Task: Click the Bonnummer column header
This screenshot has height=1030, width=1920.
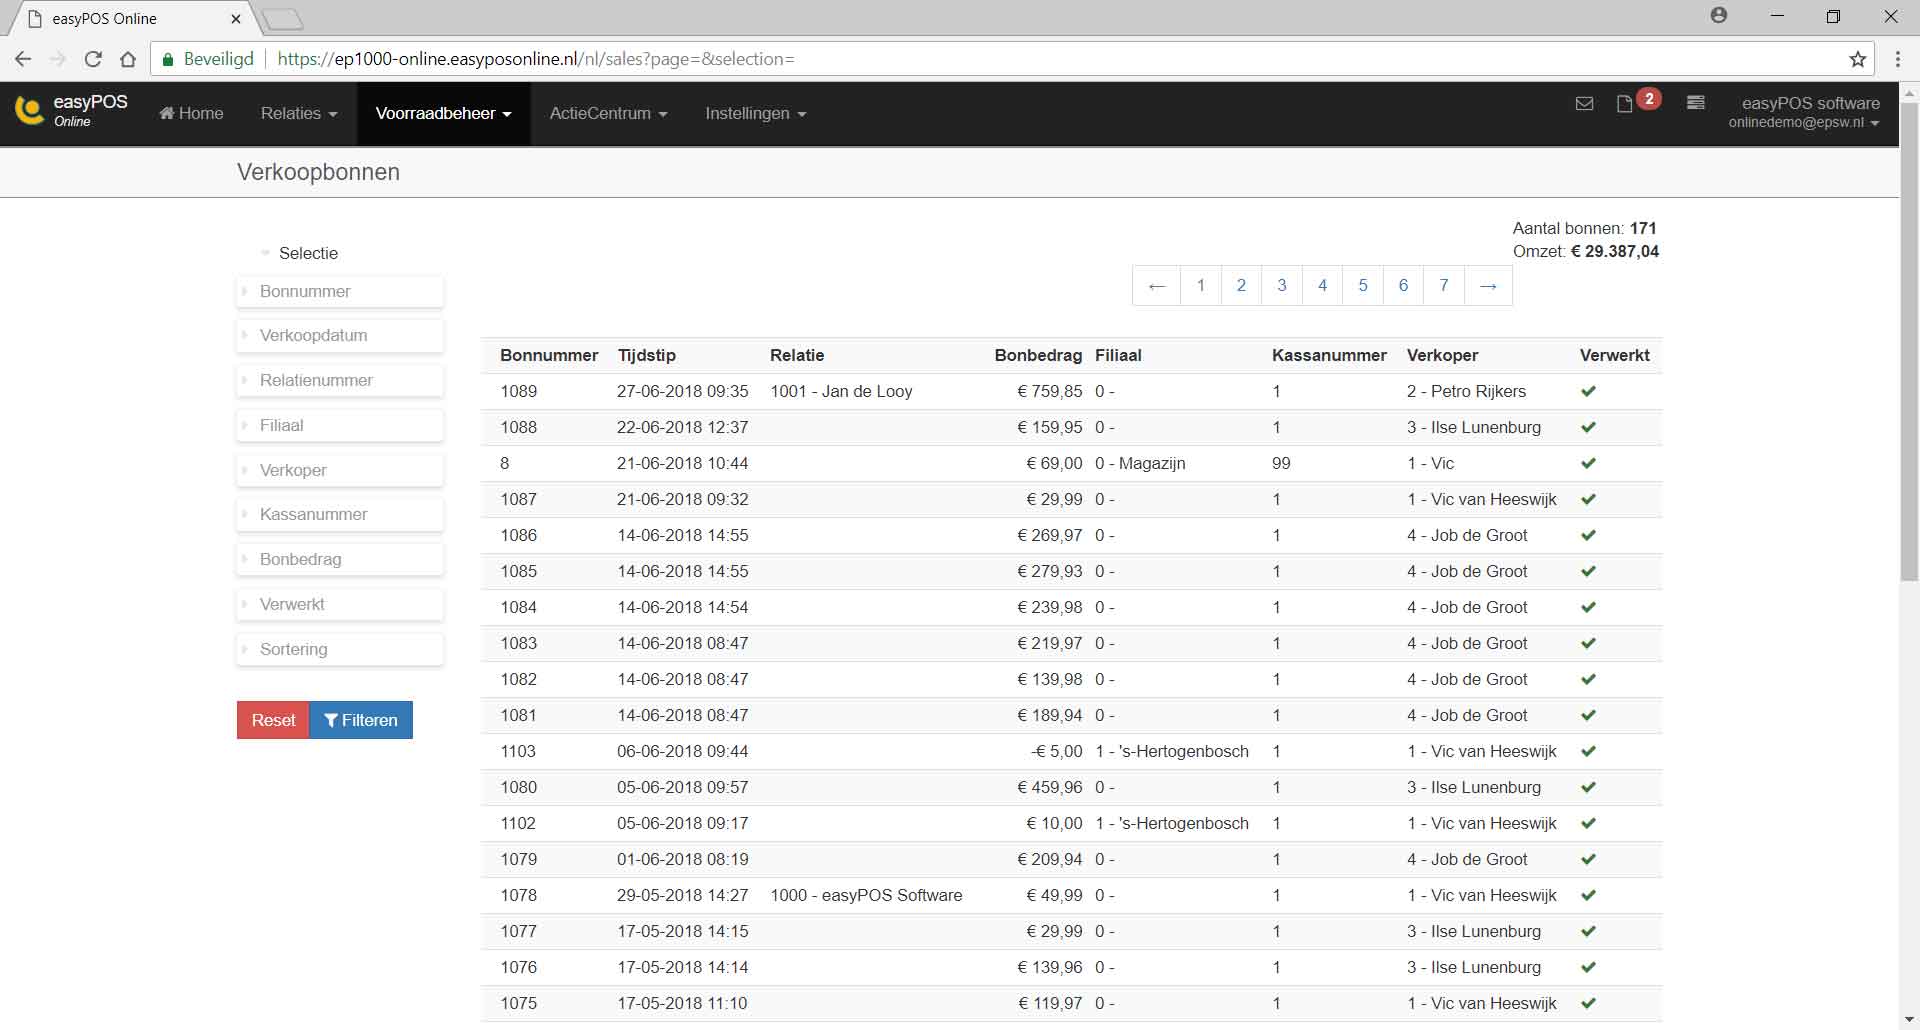Action: click(549, 355)
